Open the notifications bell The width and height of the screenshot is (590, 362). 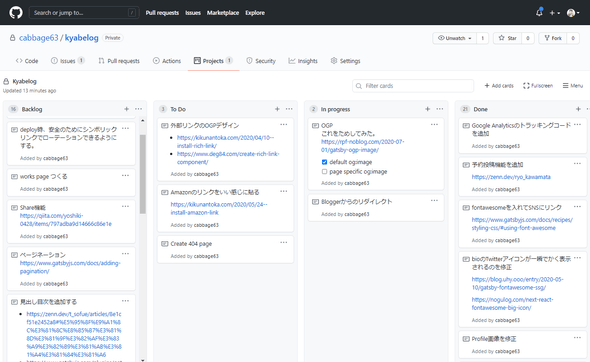point(539,12)
